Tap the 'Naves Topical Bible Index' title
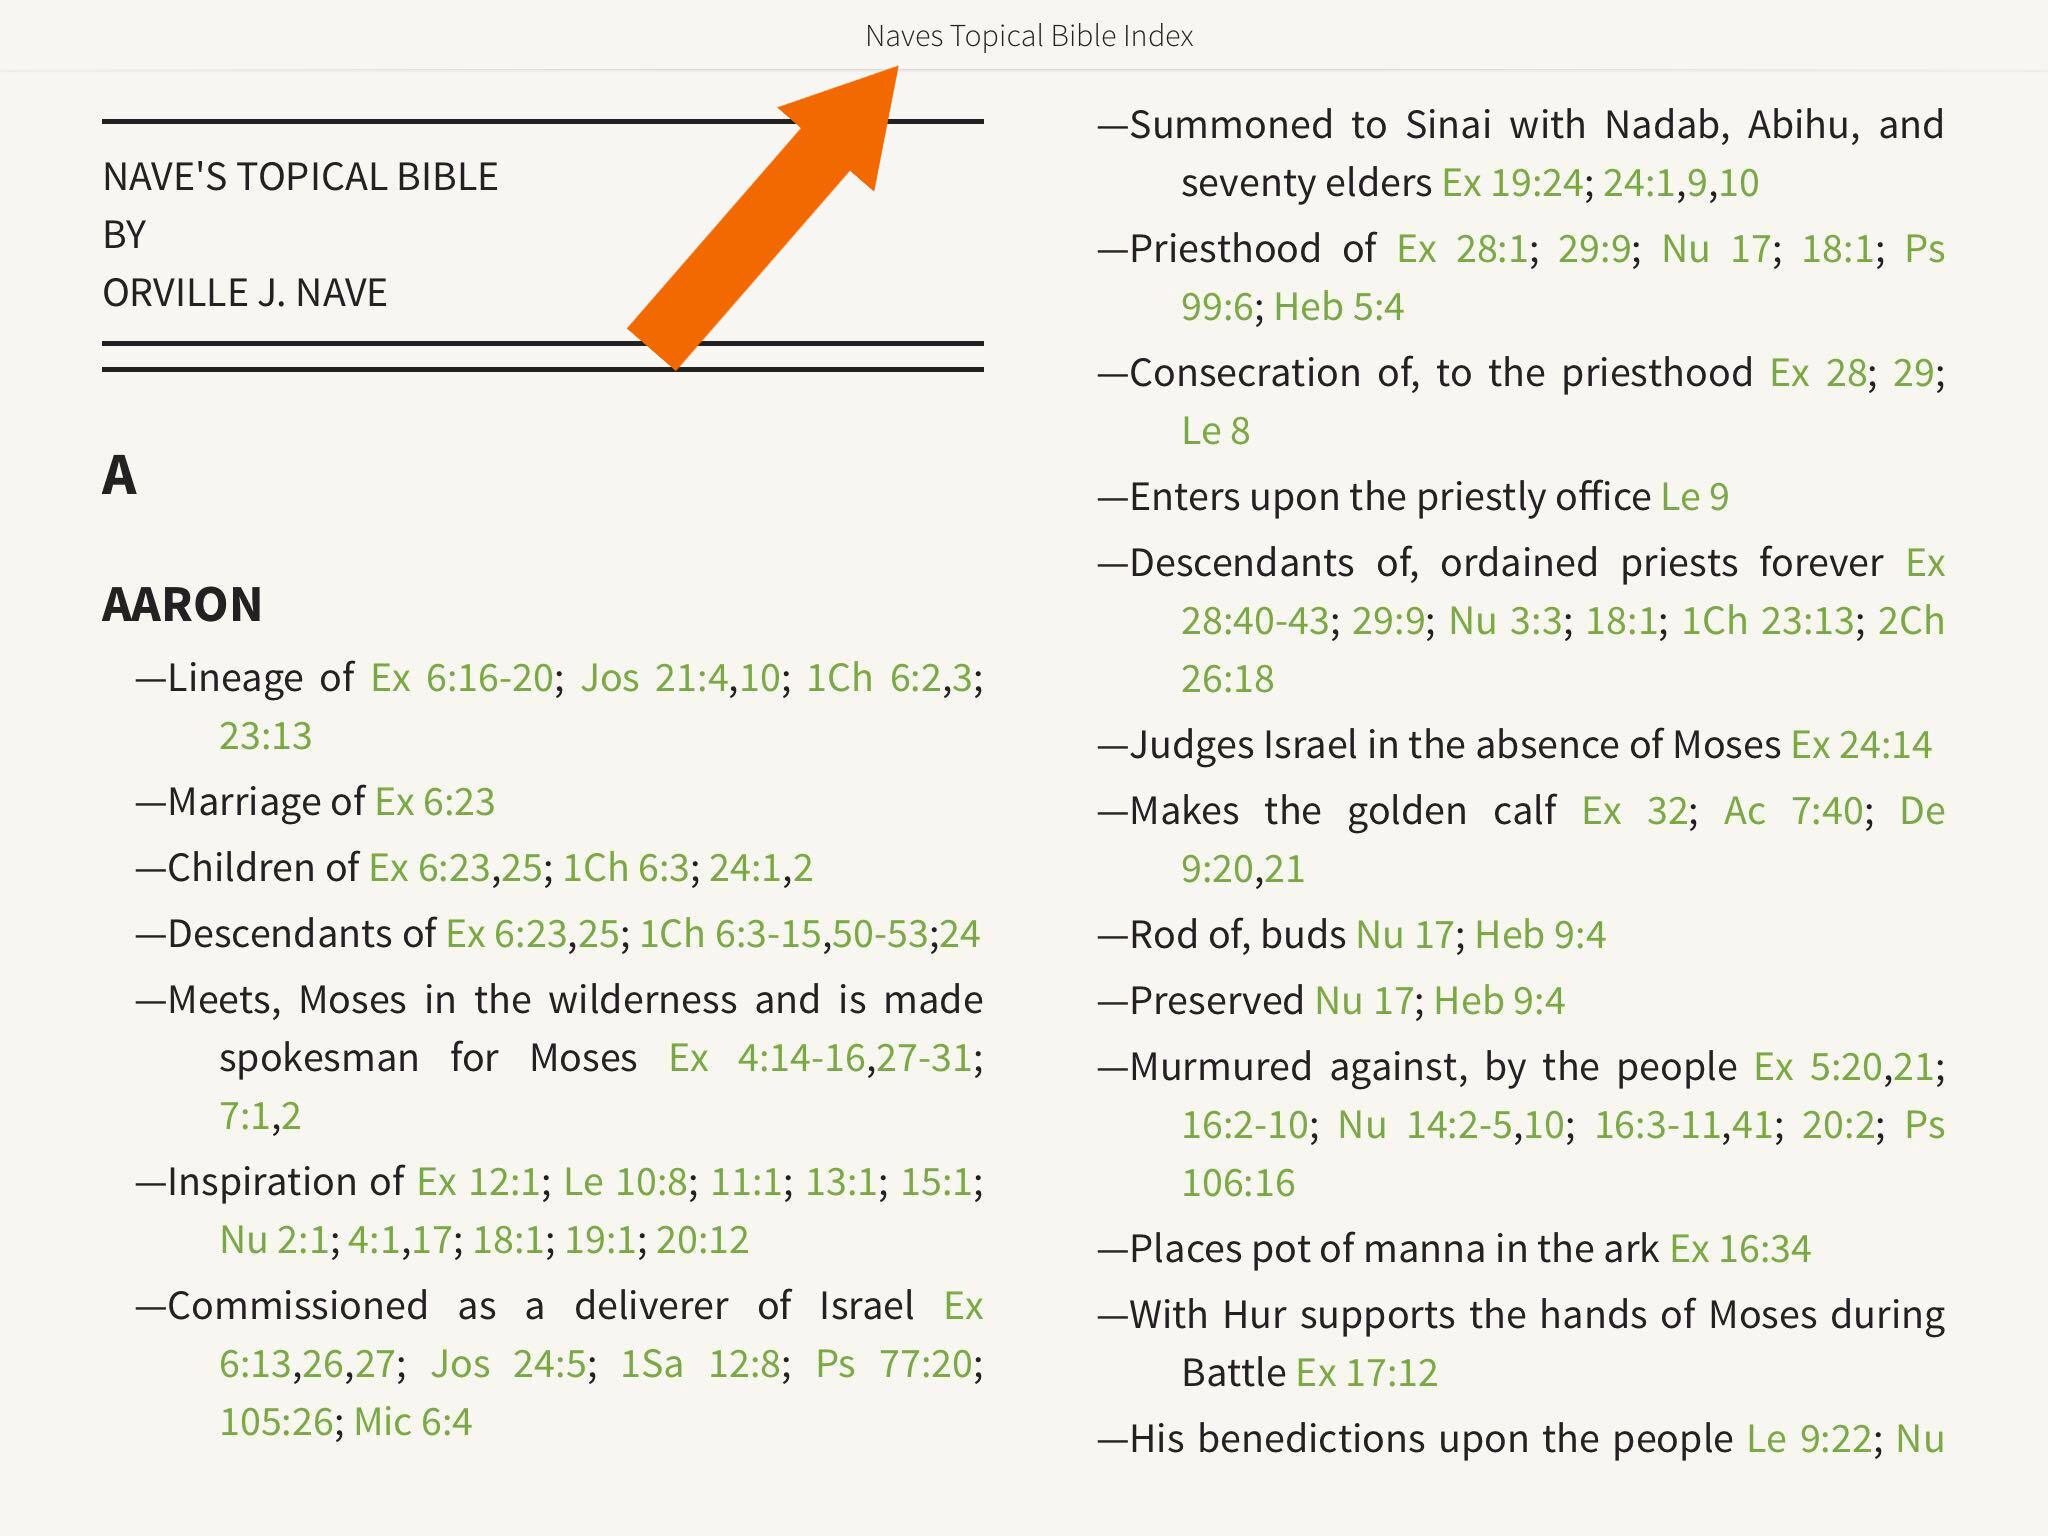2048x1536 pixels. coord(1029,36)
